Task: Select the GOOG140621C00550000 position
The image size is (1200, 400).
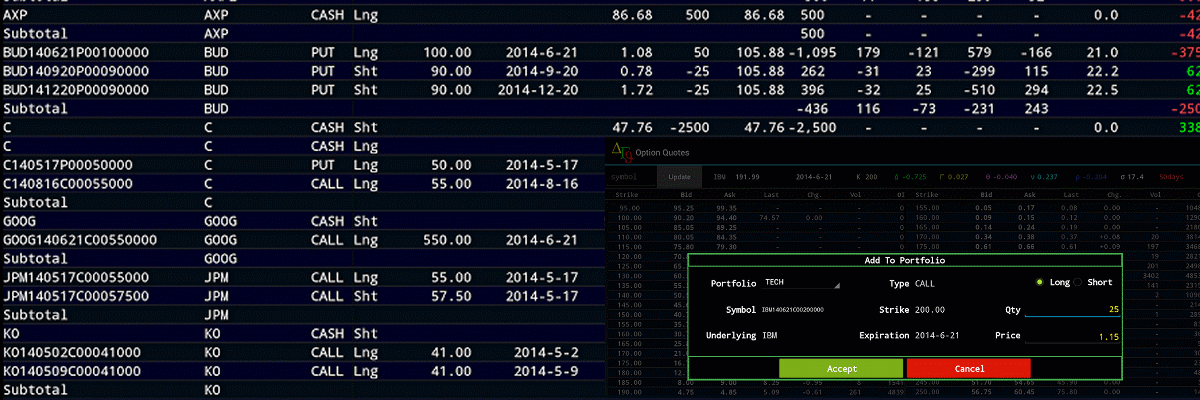Action: (80, 240)
